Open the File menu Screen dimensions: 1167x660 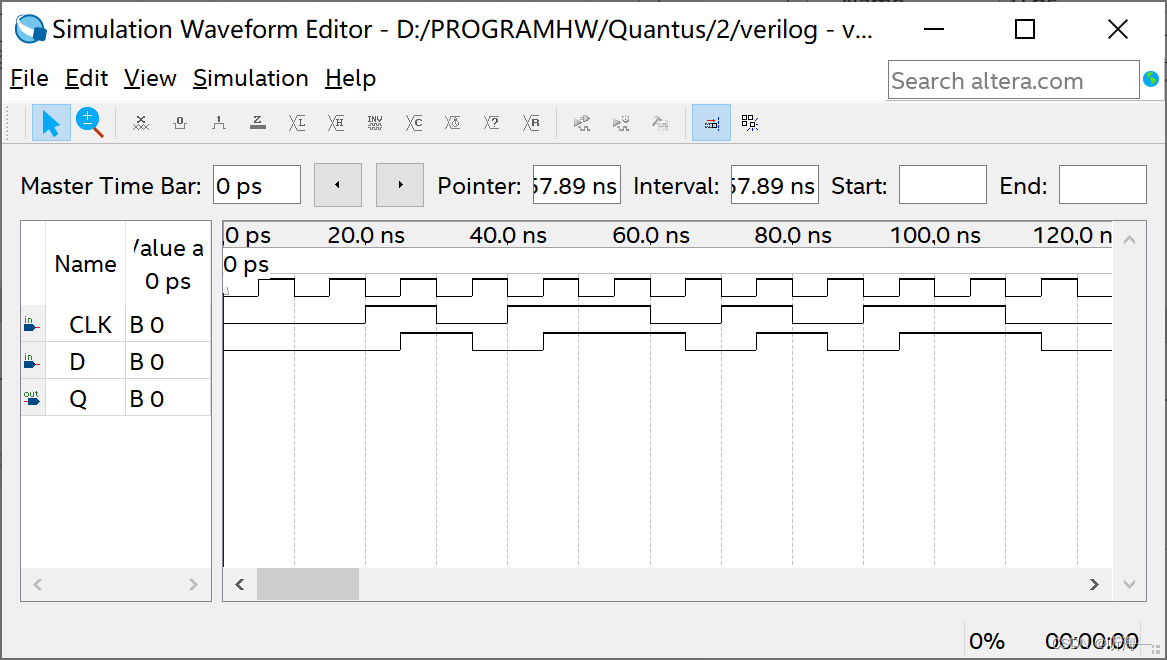tap(29, 78)
